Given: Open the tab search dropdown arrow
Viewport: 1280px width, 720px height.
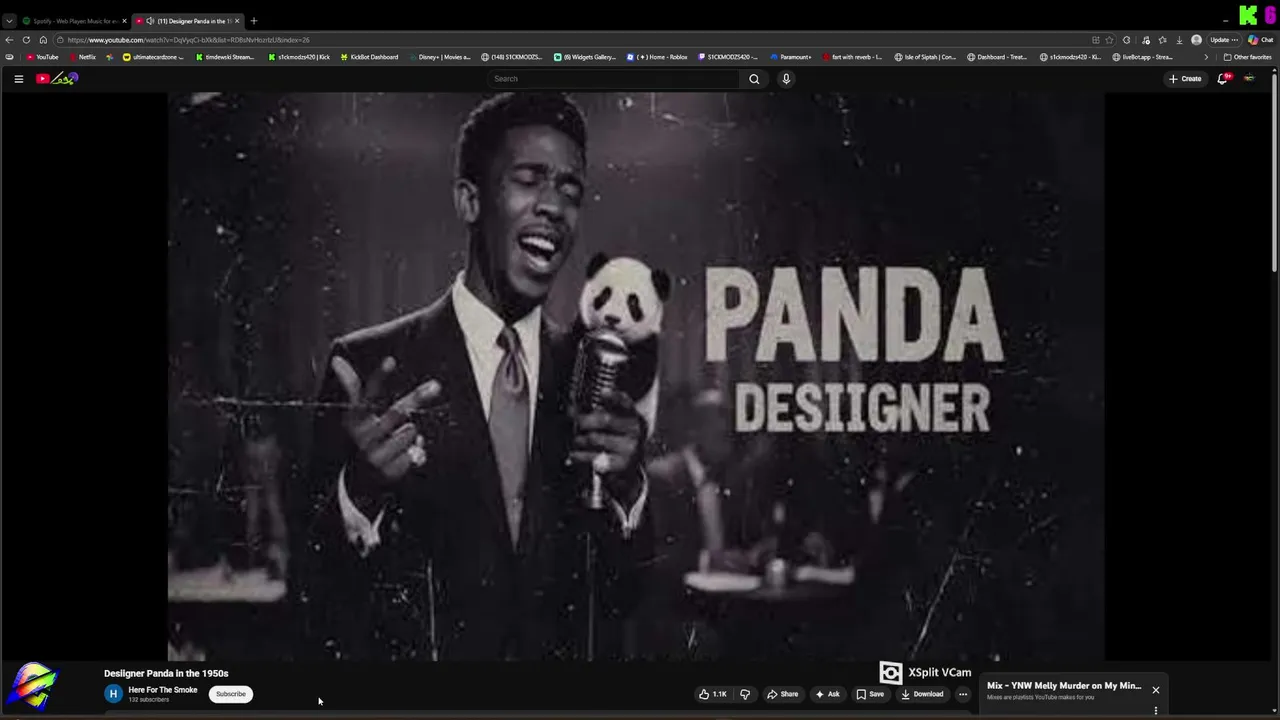Looking at the screenshot, I should pos(9,21).
